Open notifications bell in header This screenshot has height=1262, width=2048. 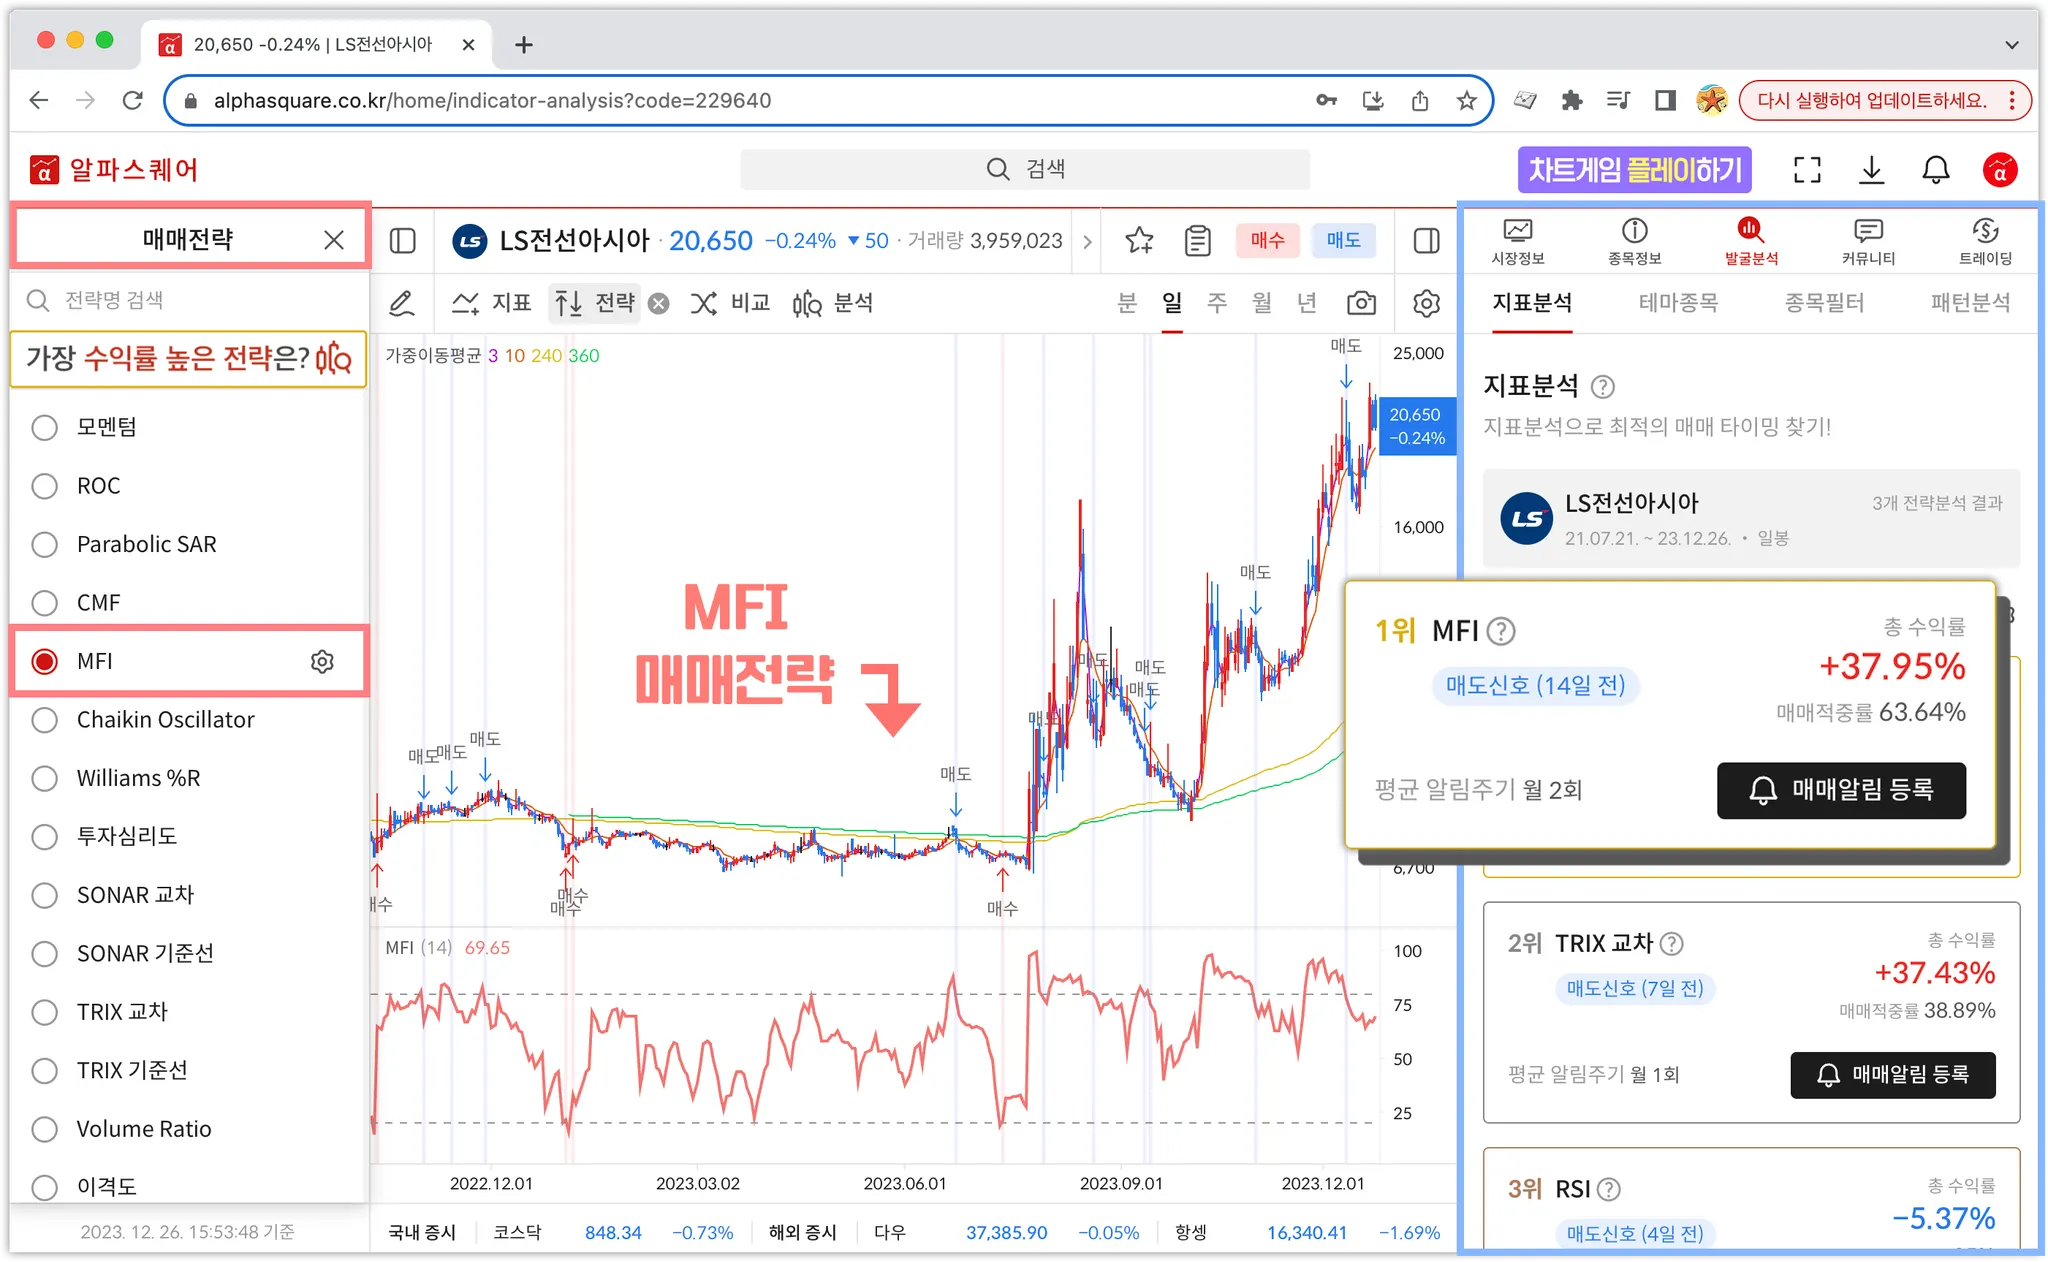point(1936,170)
